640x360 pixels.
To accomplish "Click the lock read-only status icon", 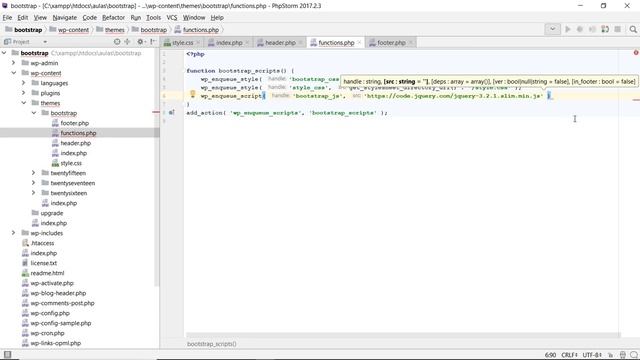I will 611,355.
